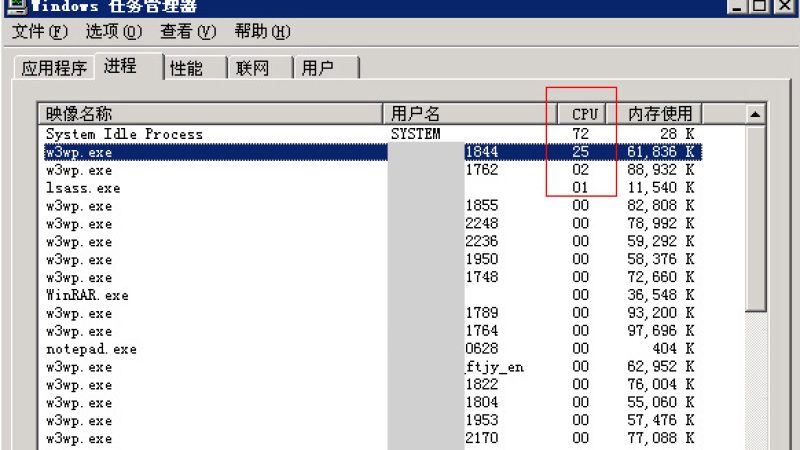The height and width of the screenshot is (450, 800).
Task: Select w3wp.exe row with 88,932 K
Action: 371,170
